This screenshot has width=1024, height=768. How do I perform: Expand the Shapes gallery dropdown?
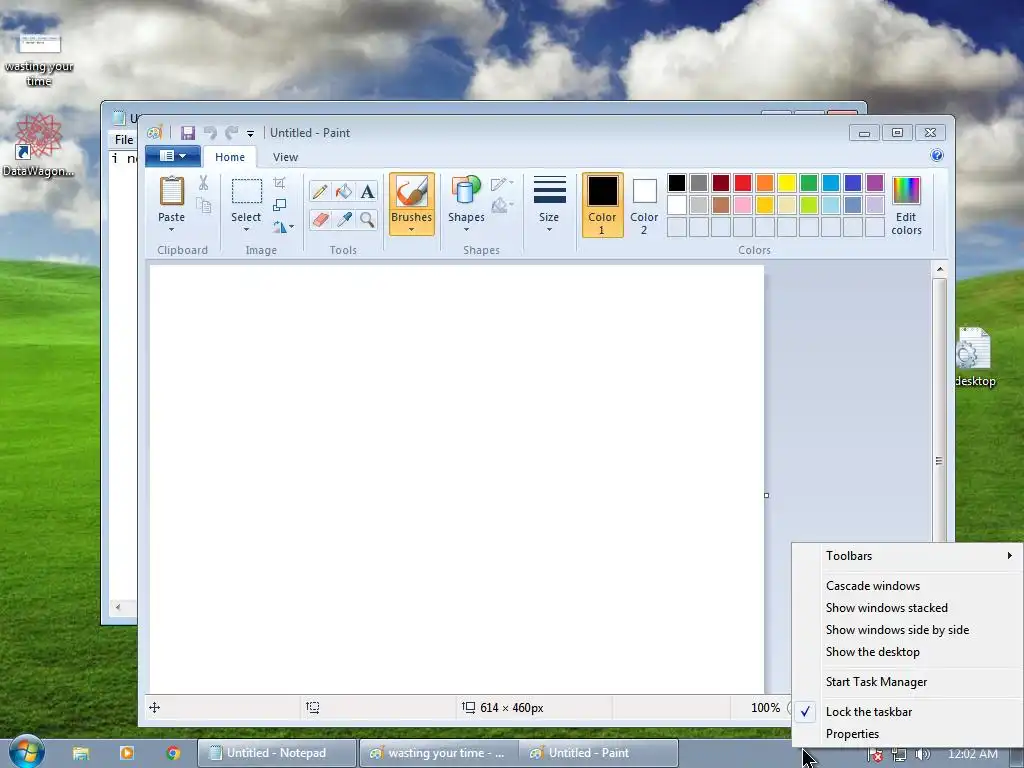tap(466, 230)
